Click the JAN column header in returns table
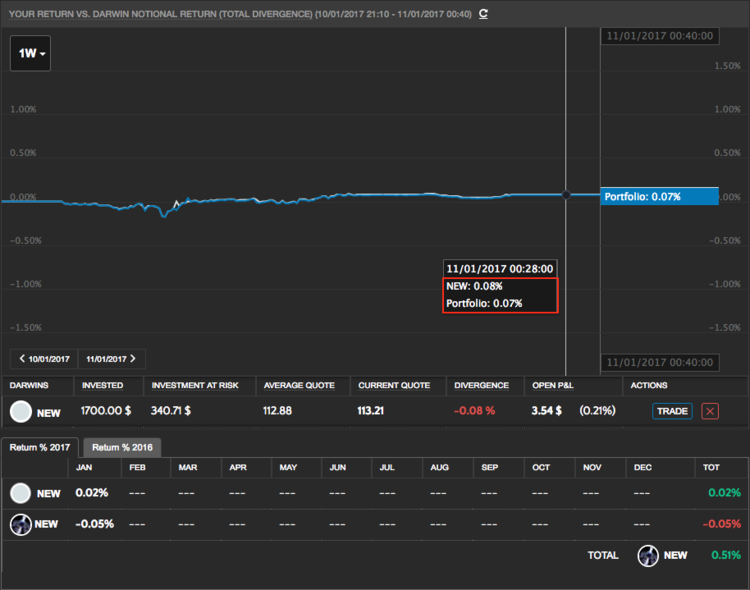The width and height of the screenshot is (750, 590). (85, 467)
